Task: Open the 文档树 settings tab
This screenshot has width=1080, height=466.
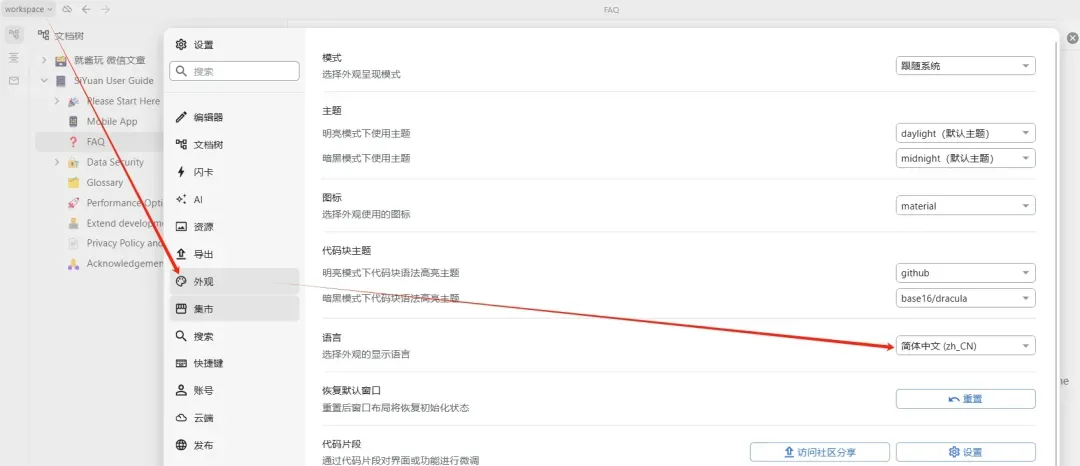Action: click(234, 145)
